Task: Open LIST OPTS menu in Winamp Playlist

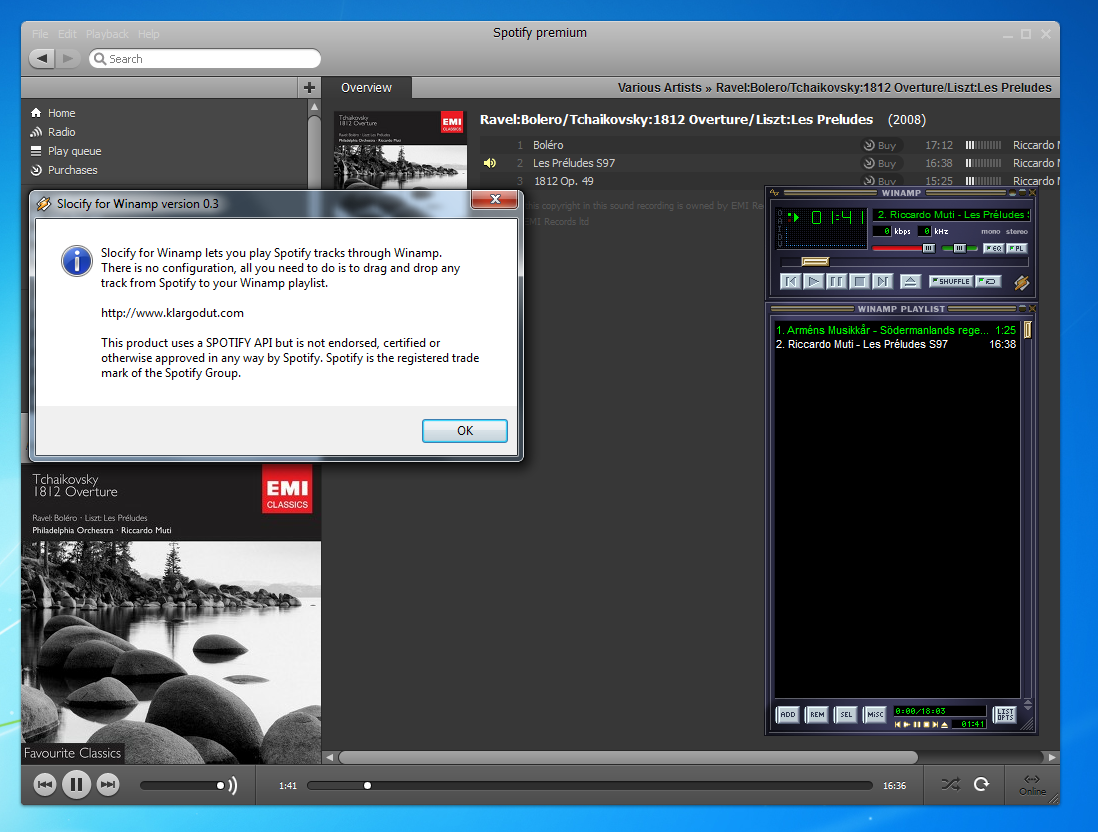Action: click(x=1005, y=714)
